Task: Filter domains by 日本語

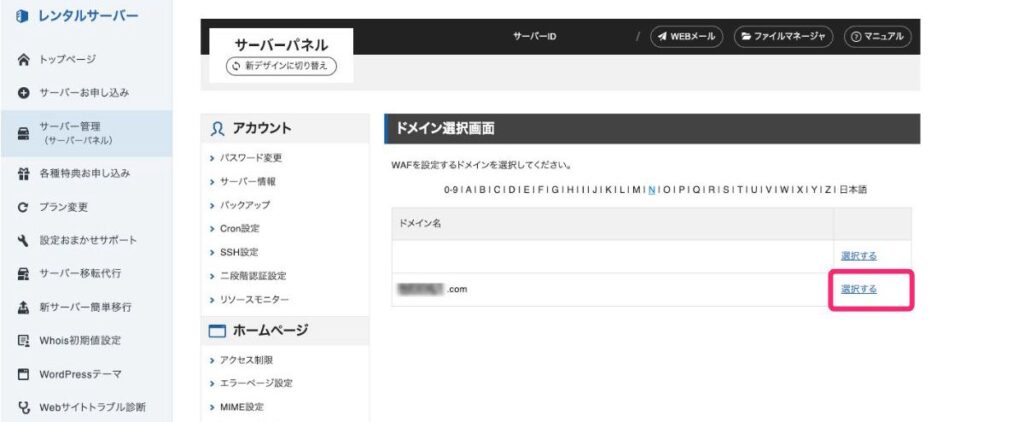Action: (852, 189)
